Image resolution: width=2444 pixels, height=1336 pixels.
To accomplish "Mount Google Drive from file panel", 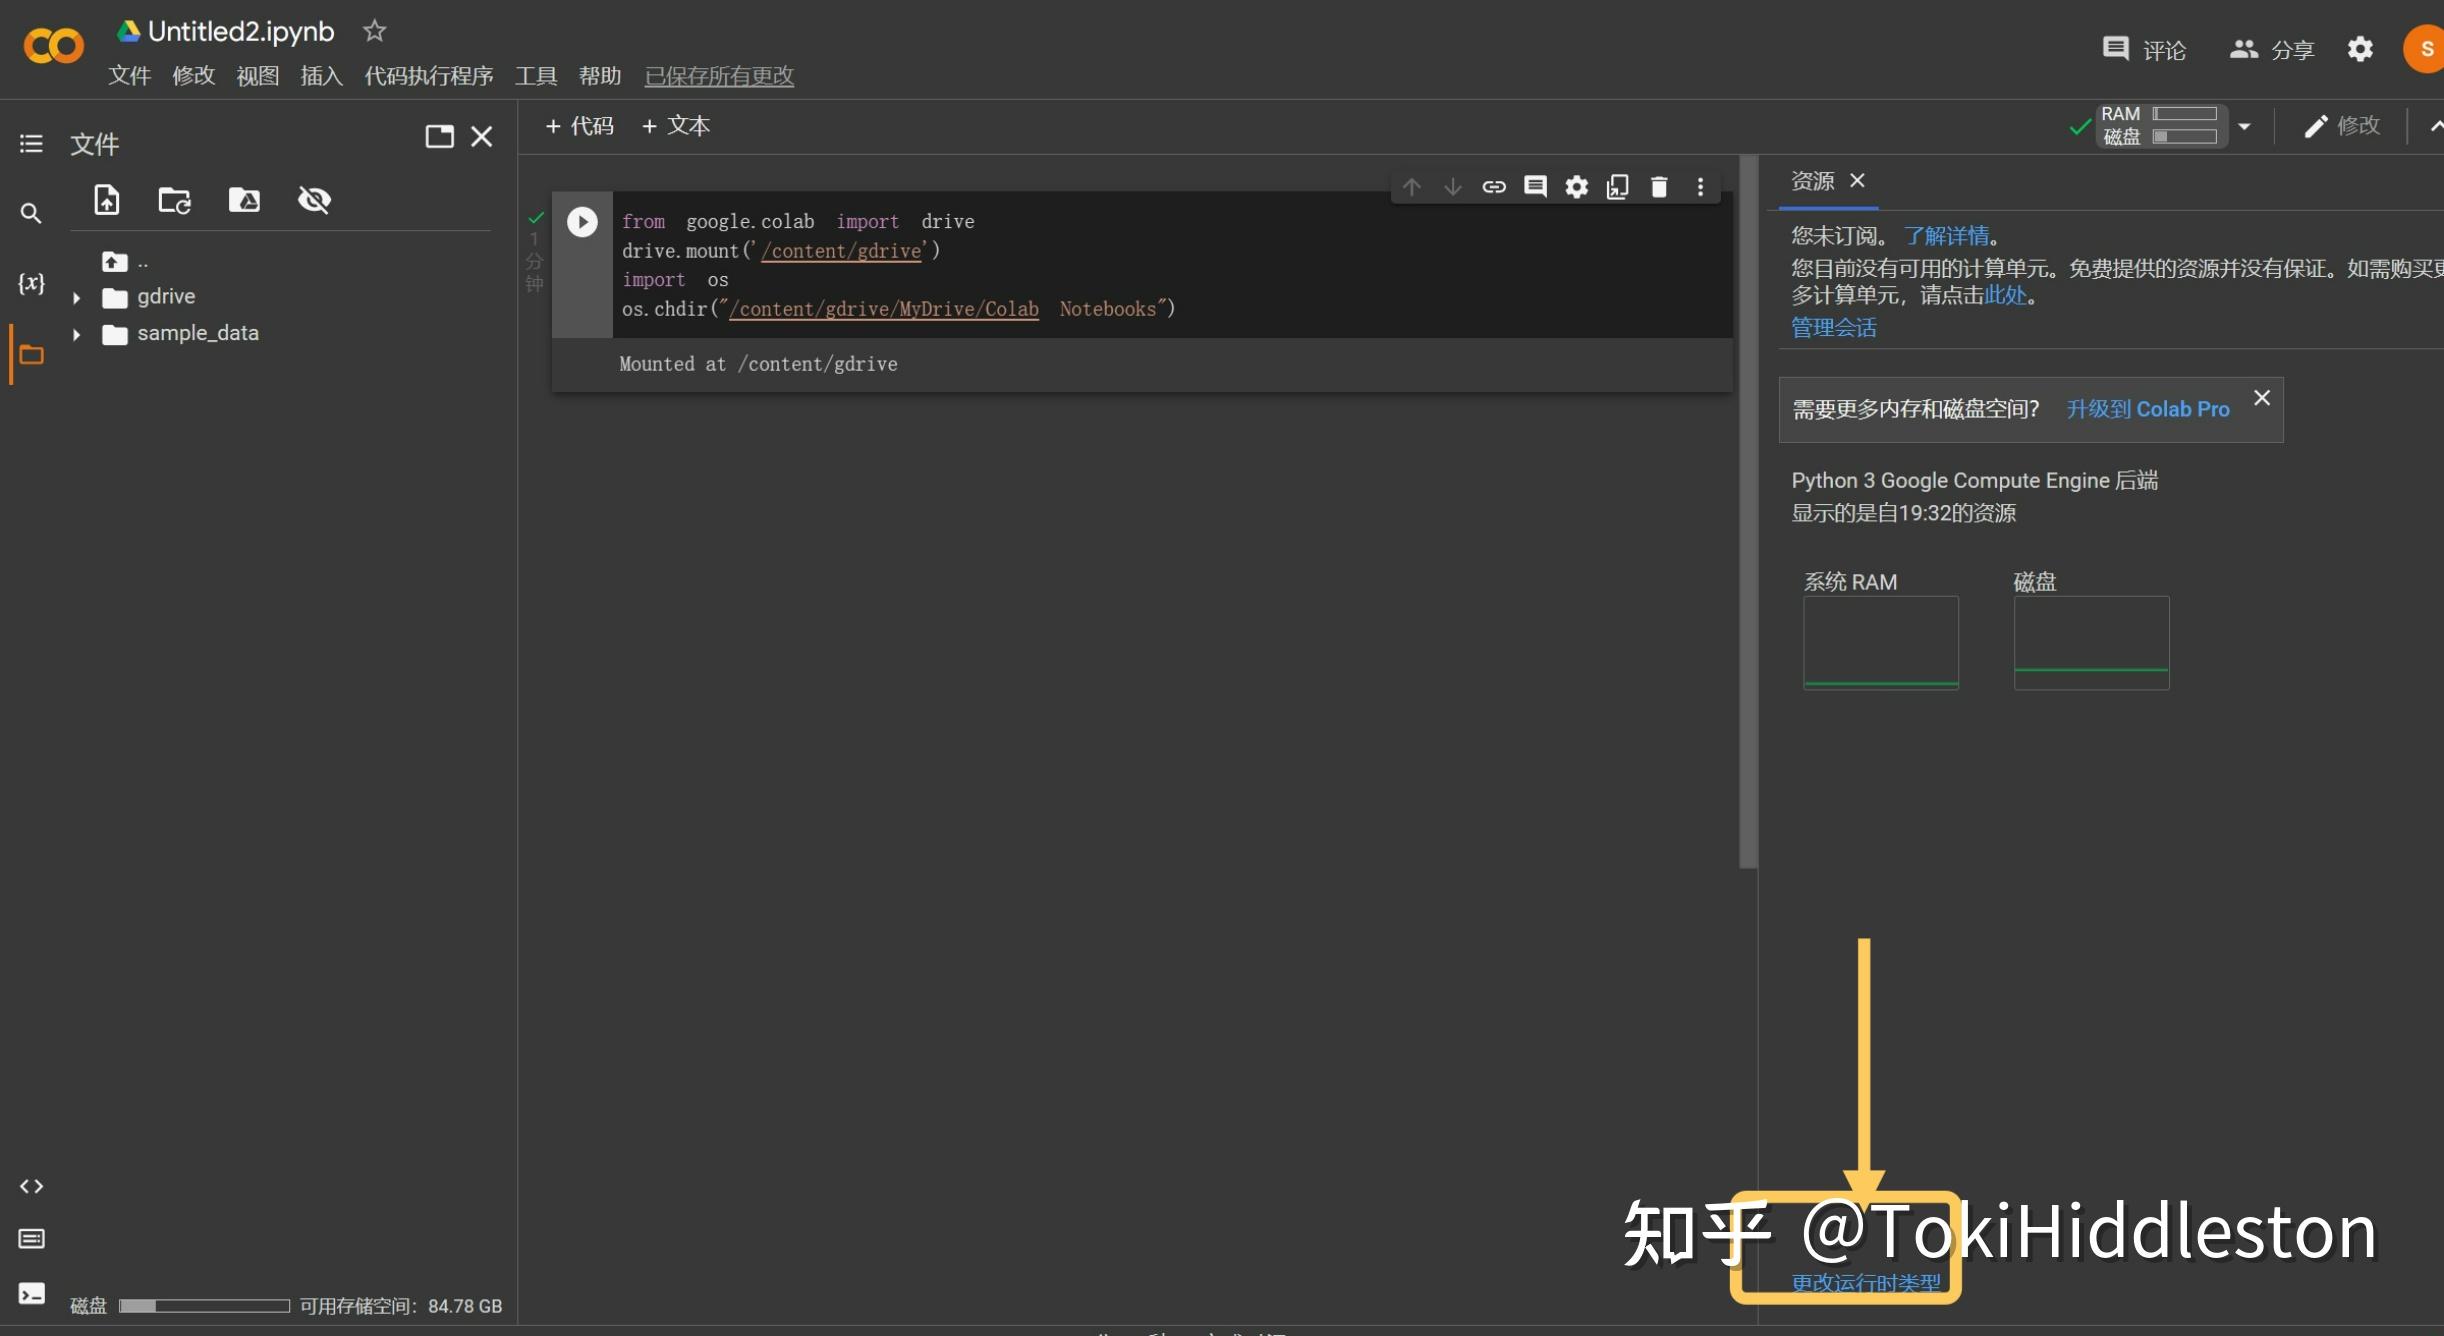I will tap(244, 200).
